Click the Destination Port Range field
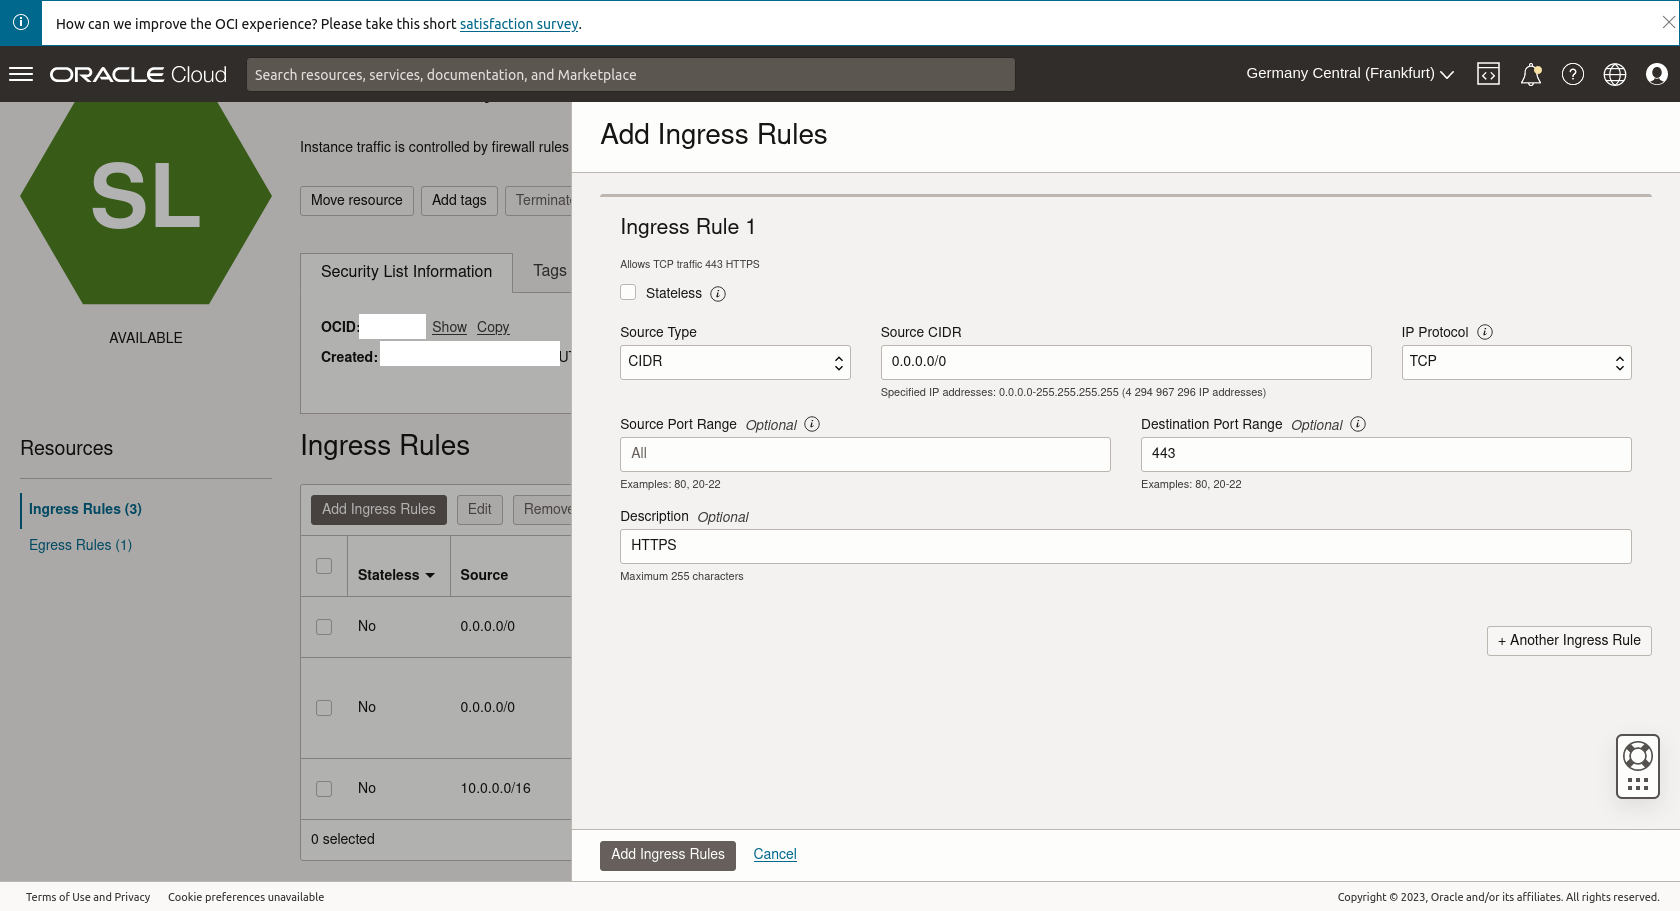Viewport: 1680px width, 911px height. click(x=1385, y=454)
